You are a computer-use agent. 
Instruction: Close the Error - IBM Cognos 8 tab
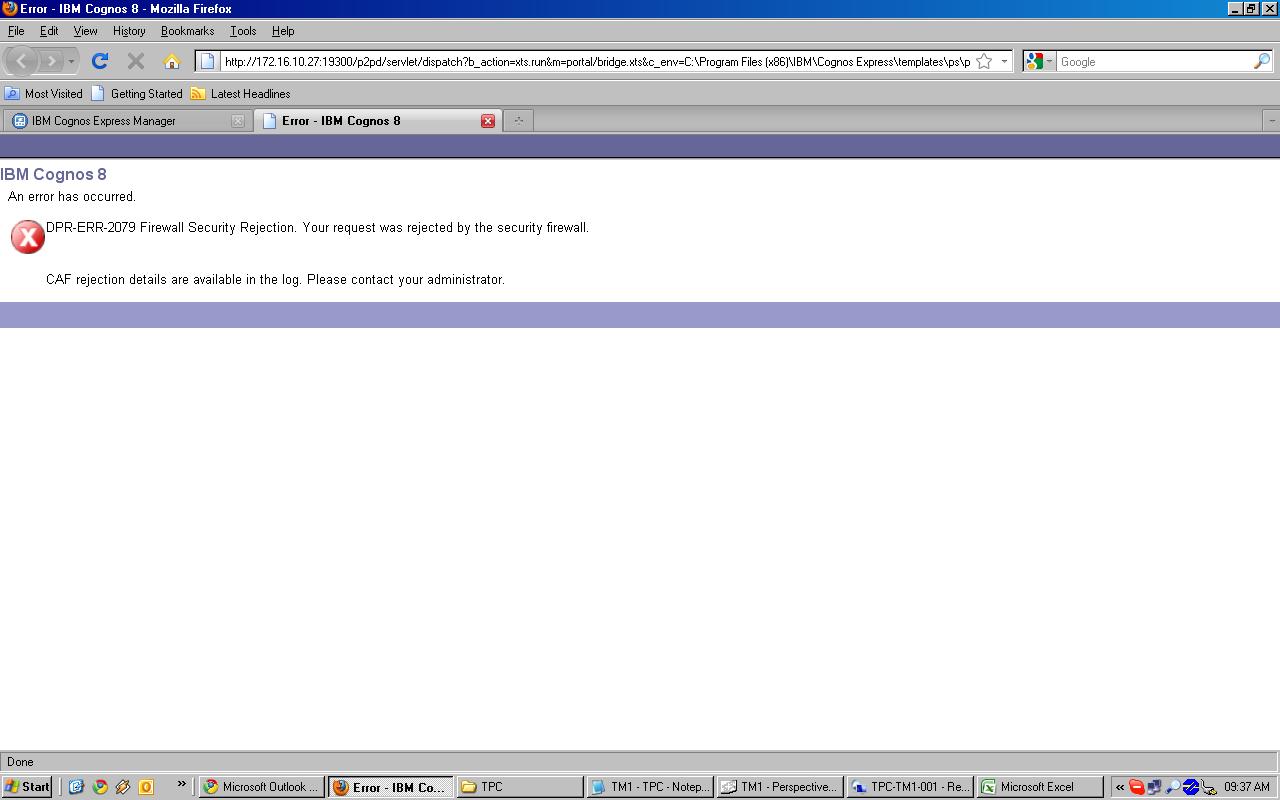coord(488,121)
